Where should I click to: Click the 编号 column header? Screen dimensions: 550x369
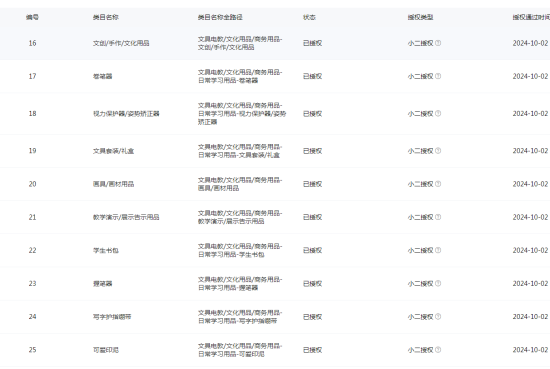pos(32,17)
